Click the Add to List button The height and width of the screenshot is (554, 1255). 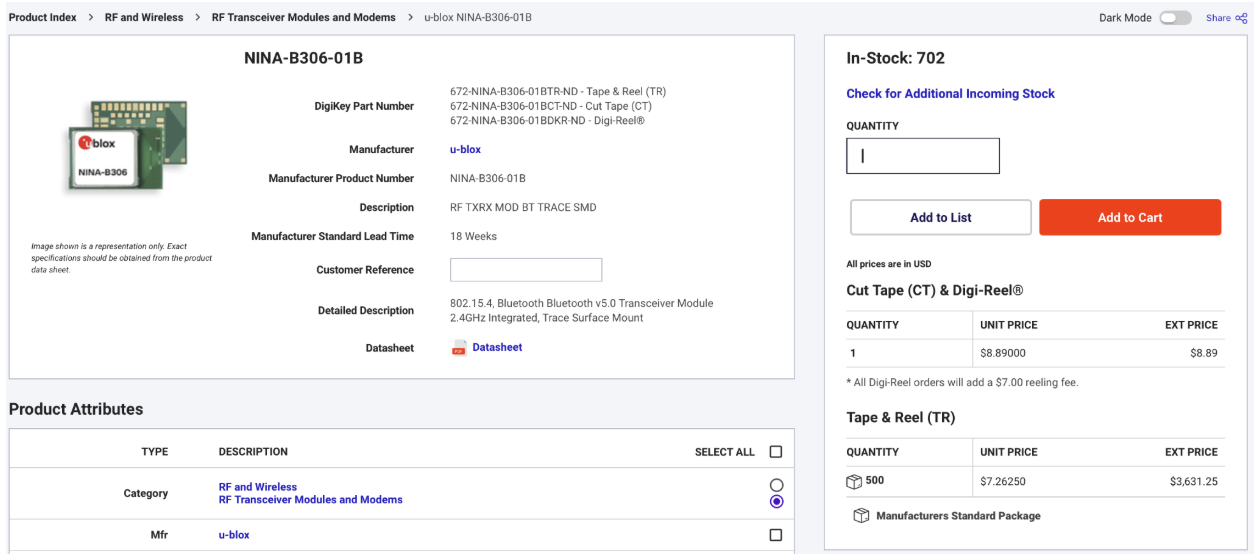(941, 217)
